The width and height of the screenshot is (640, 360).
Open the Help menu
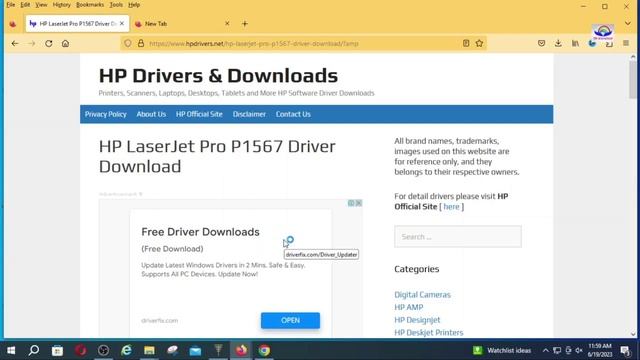tap(134, 5)
